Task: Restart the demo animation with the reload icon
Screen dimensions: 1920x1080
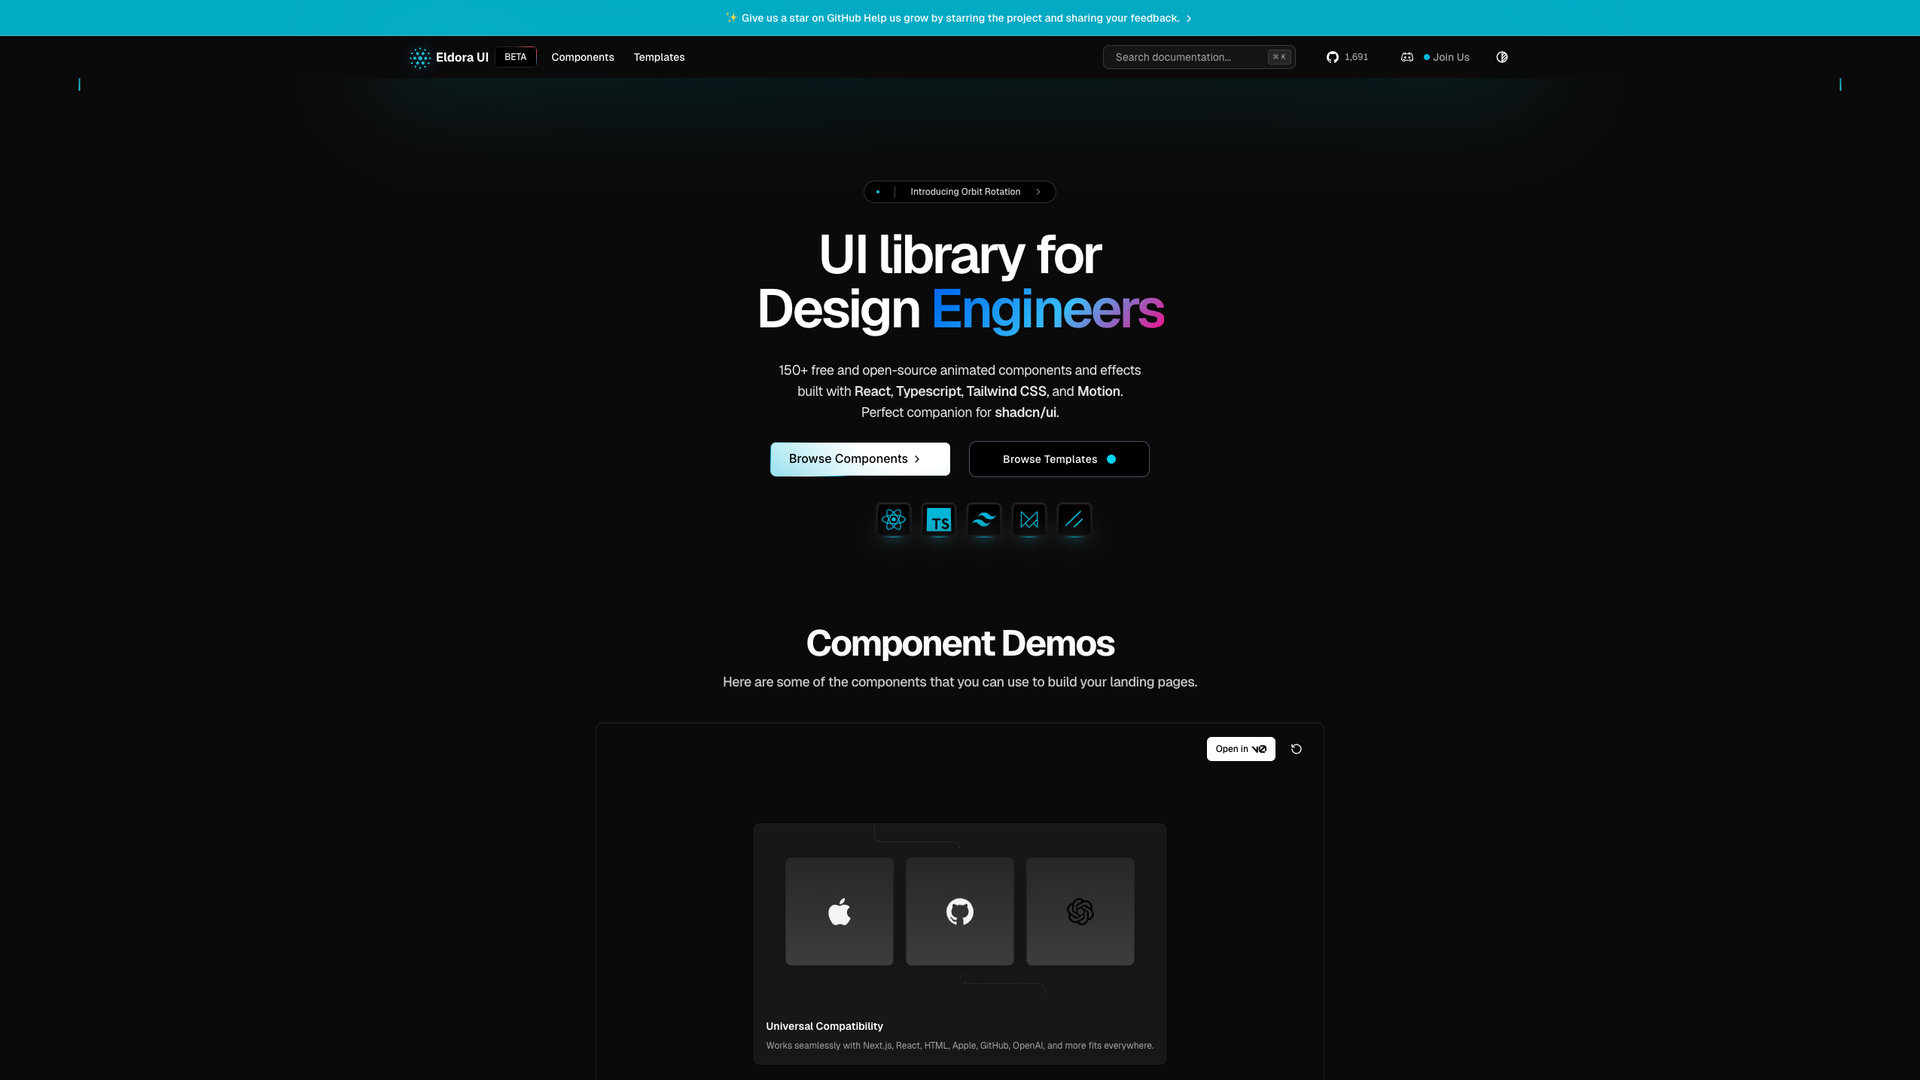Action: point(1296,748)
